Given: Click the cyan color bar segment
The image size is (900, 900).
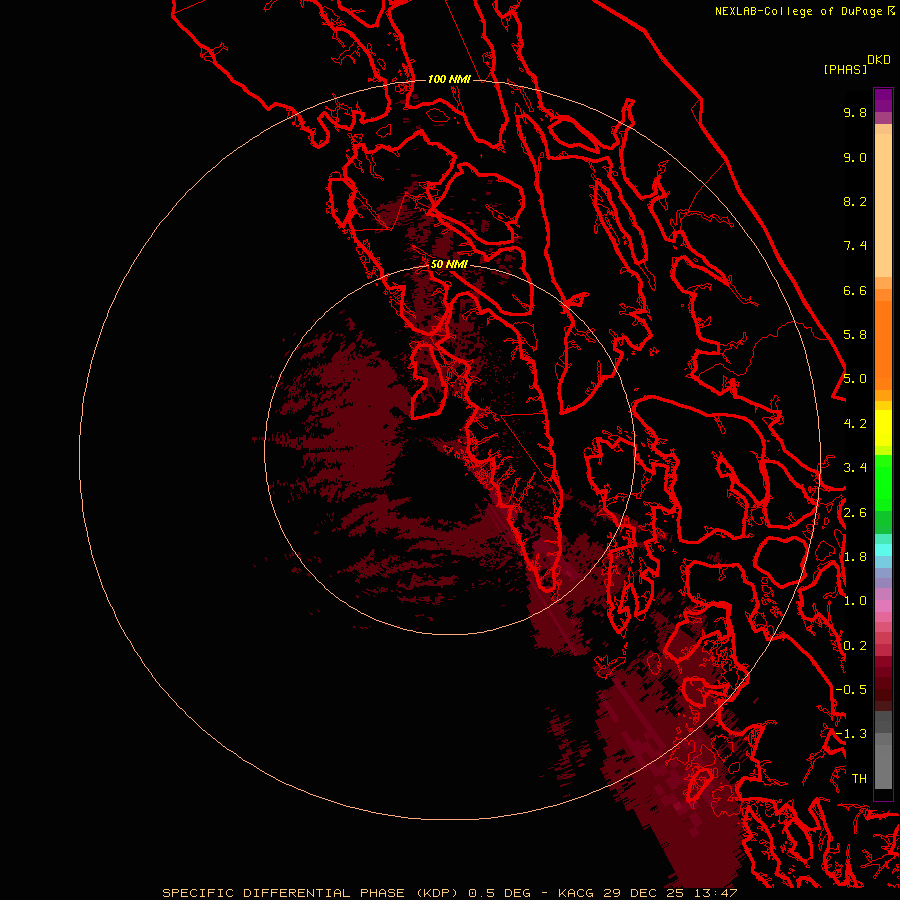Looking at the screenshot, I should (x=883, y=549).
